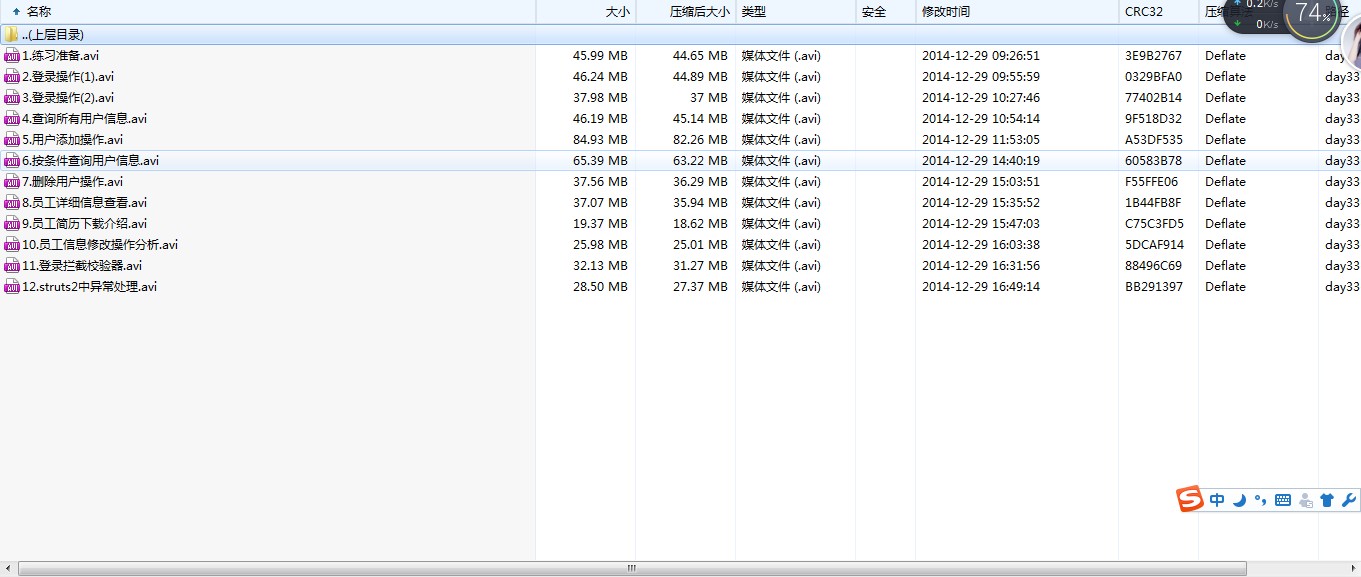Select the file name 12.struts2中异常处理.avi

[89, 287]
